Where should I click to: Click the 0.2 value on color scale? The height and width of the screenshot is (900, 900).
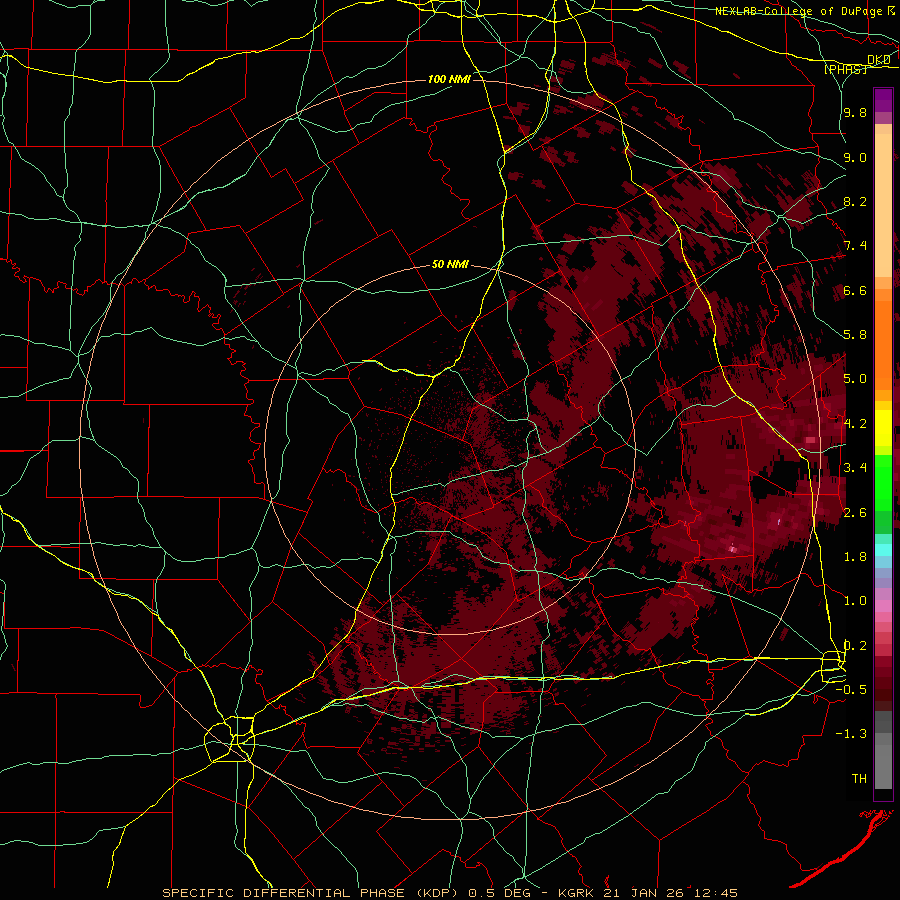855,646
